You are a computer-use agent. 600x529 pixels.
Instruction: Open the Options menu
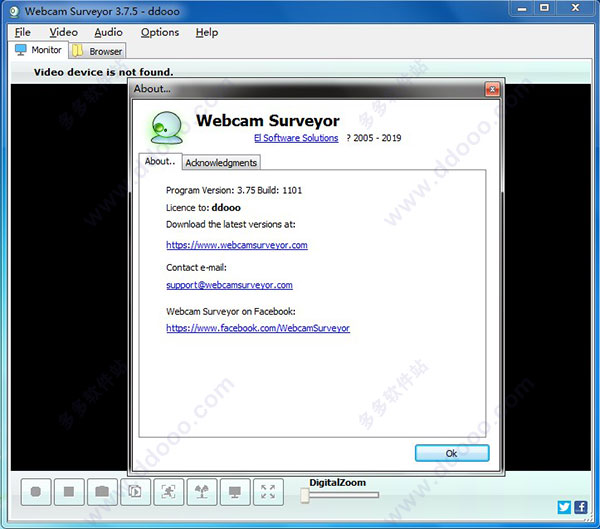160,33
